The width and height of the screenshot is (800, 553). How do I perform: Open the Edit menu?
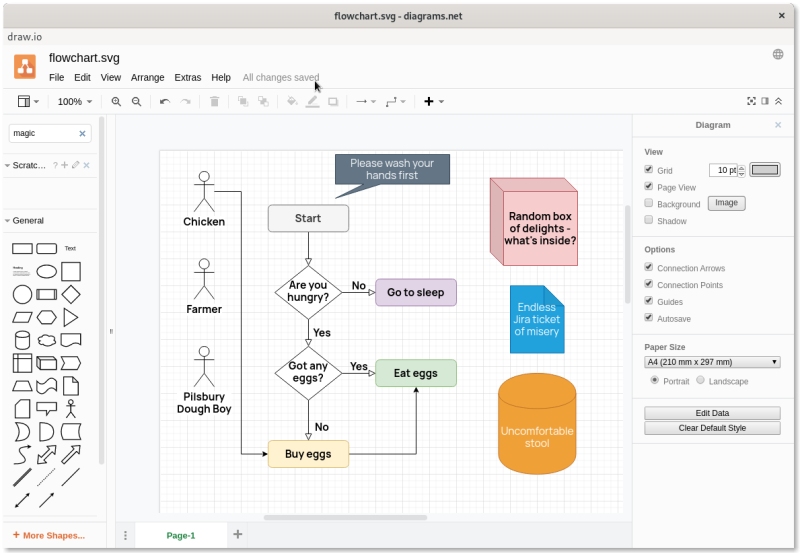pos(82,78)
